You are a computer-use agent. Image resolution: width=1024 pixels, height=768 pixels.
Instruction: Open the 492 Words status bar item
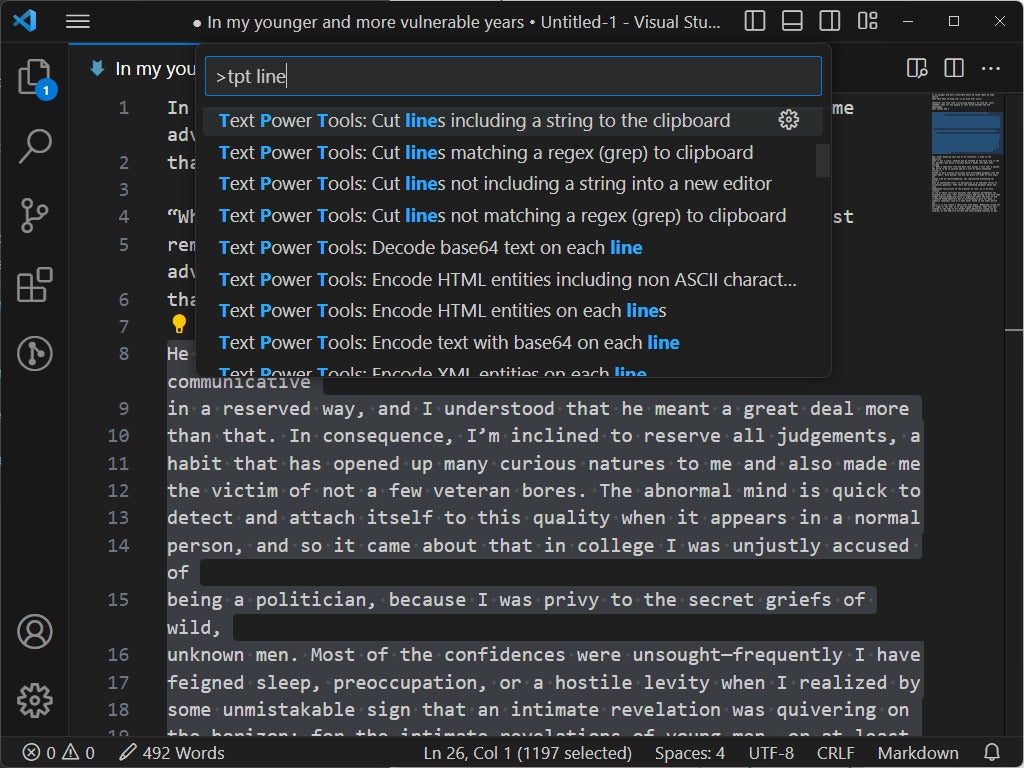[172, 752]
